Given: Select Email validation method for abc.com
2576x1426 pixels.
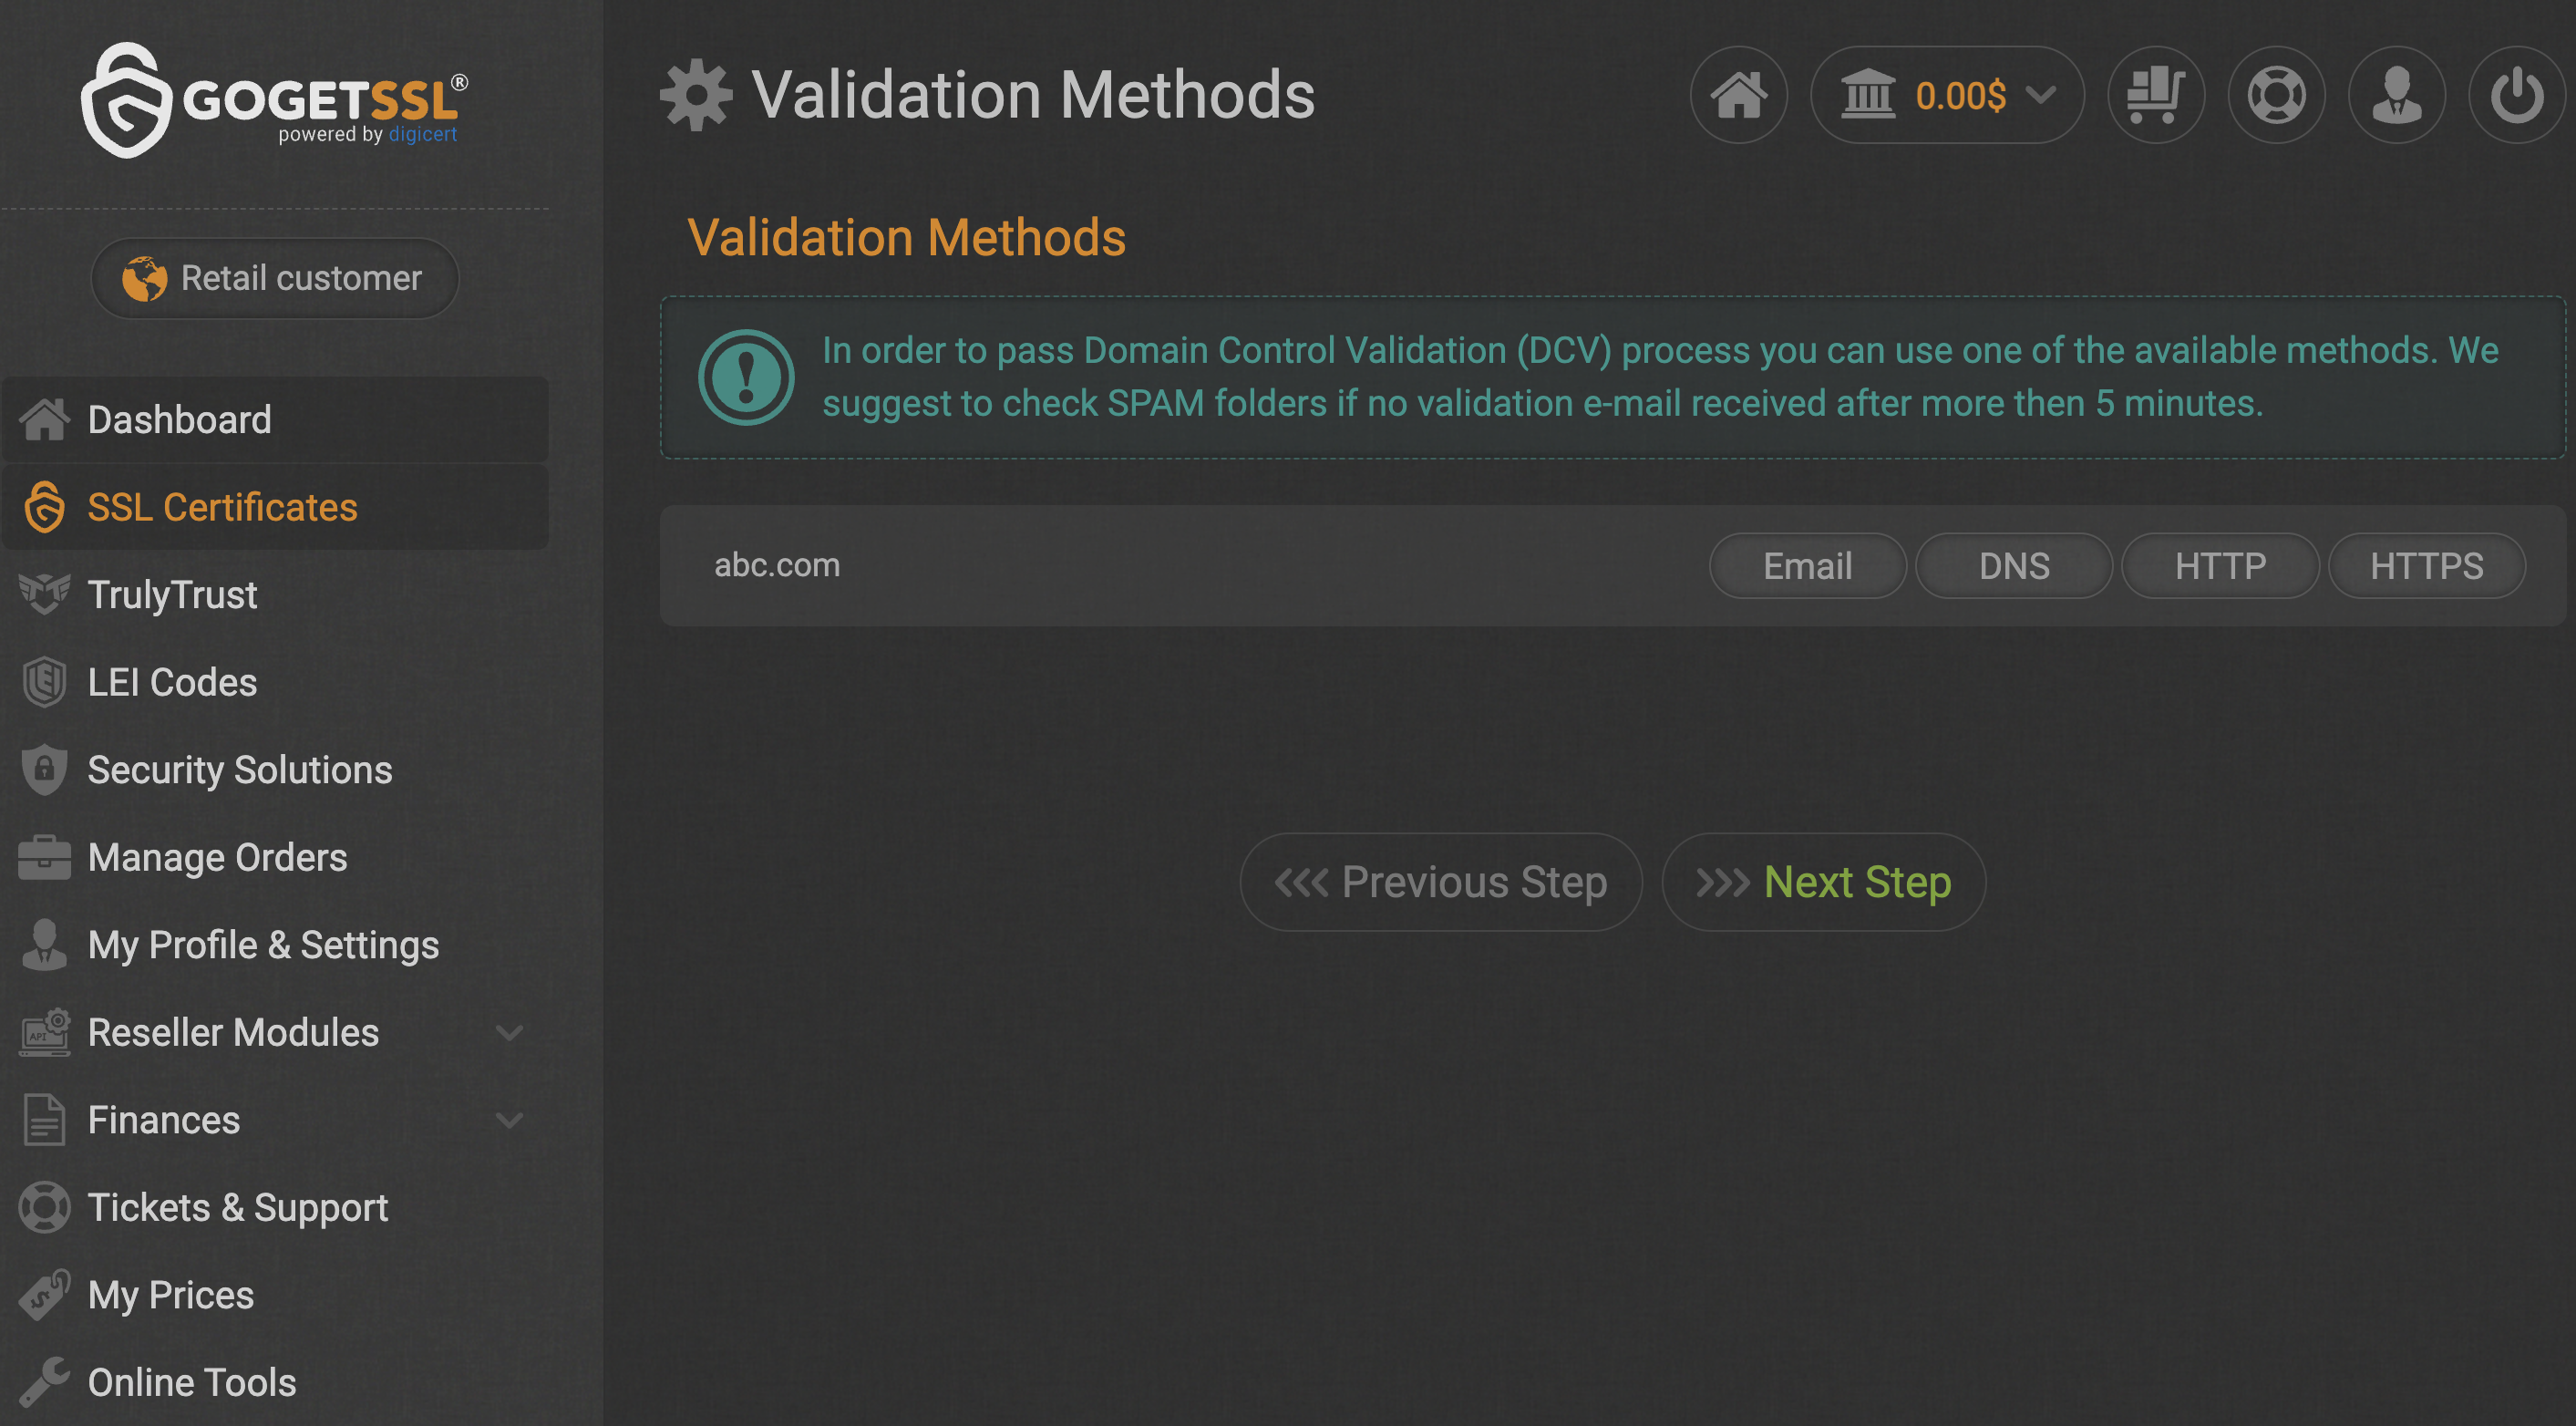Looking at the screenshot, I should pyautogui.click(x=1807, y=566).
